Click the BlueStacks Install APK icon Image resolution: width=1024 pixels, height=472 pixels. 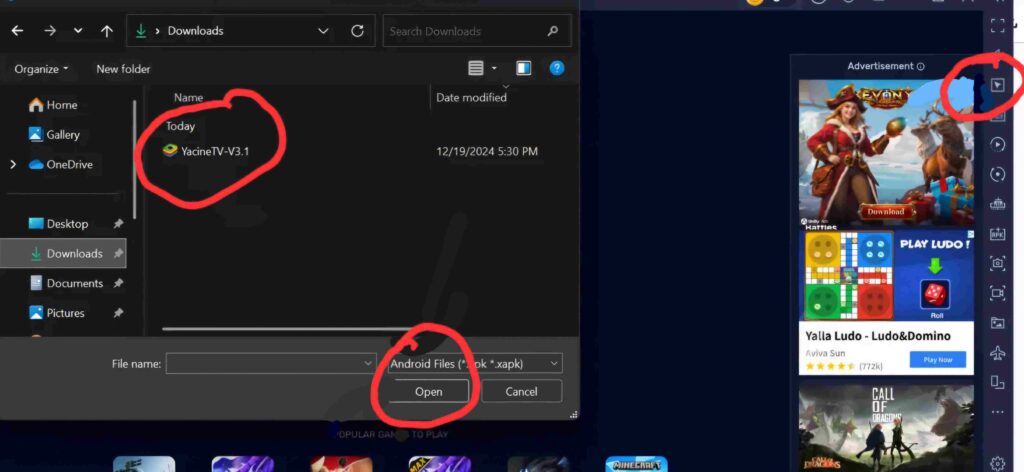[997, 234]
